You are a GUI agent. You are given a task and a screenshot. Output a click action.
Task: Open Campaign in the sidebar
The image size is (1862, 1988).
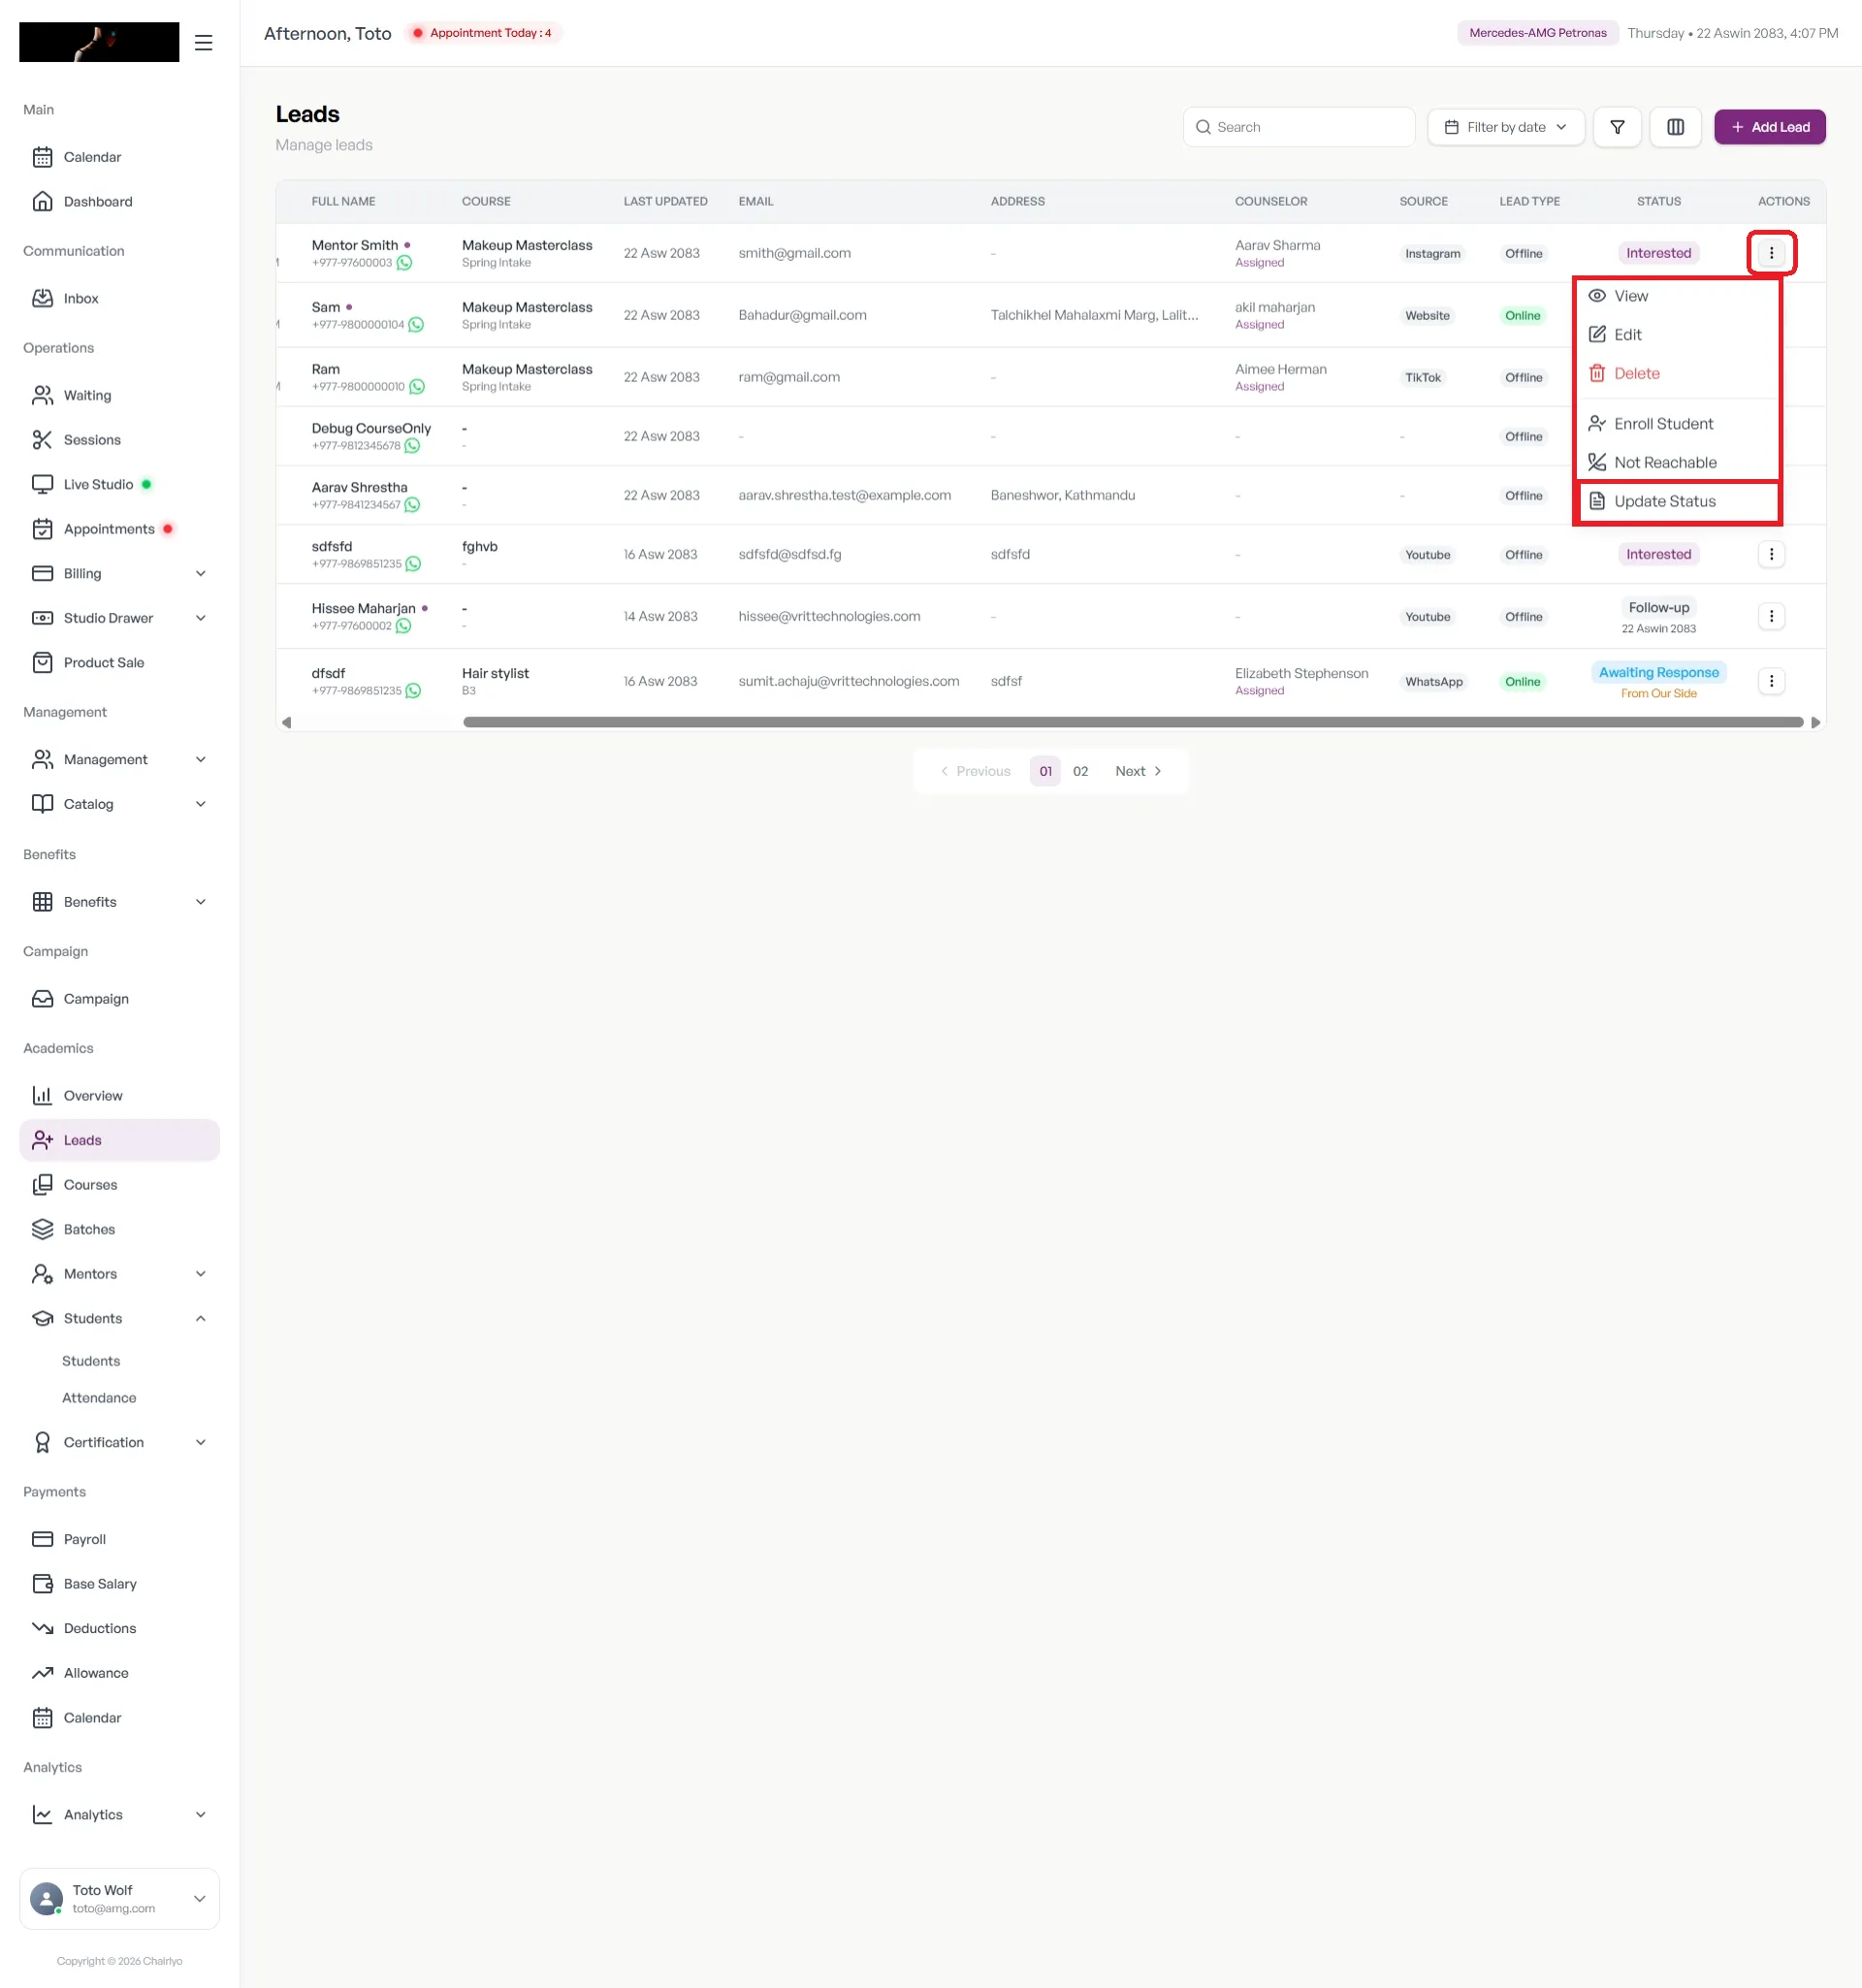click(119, 998)
